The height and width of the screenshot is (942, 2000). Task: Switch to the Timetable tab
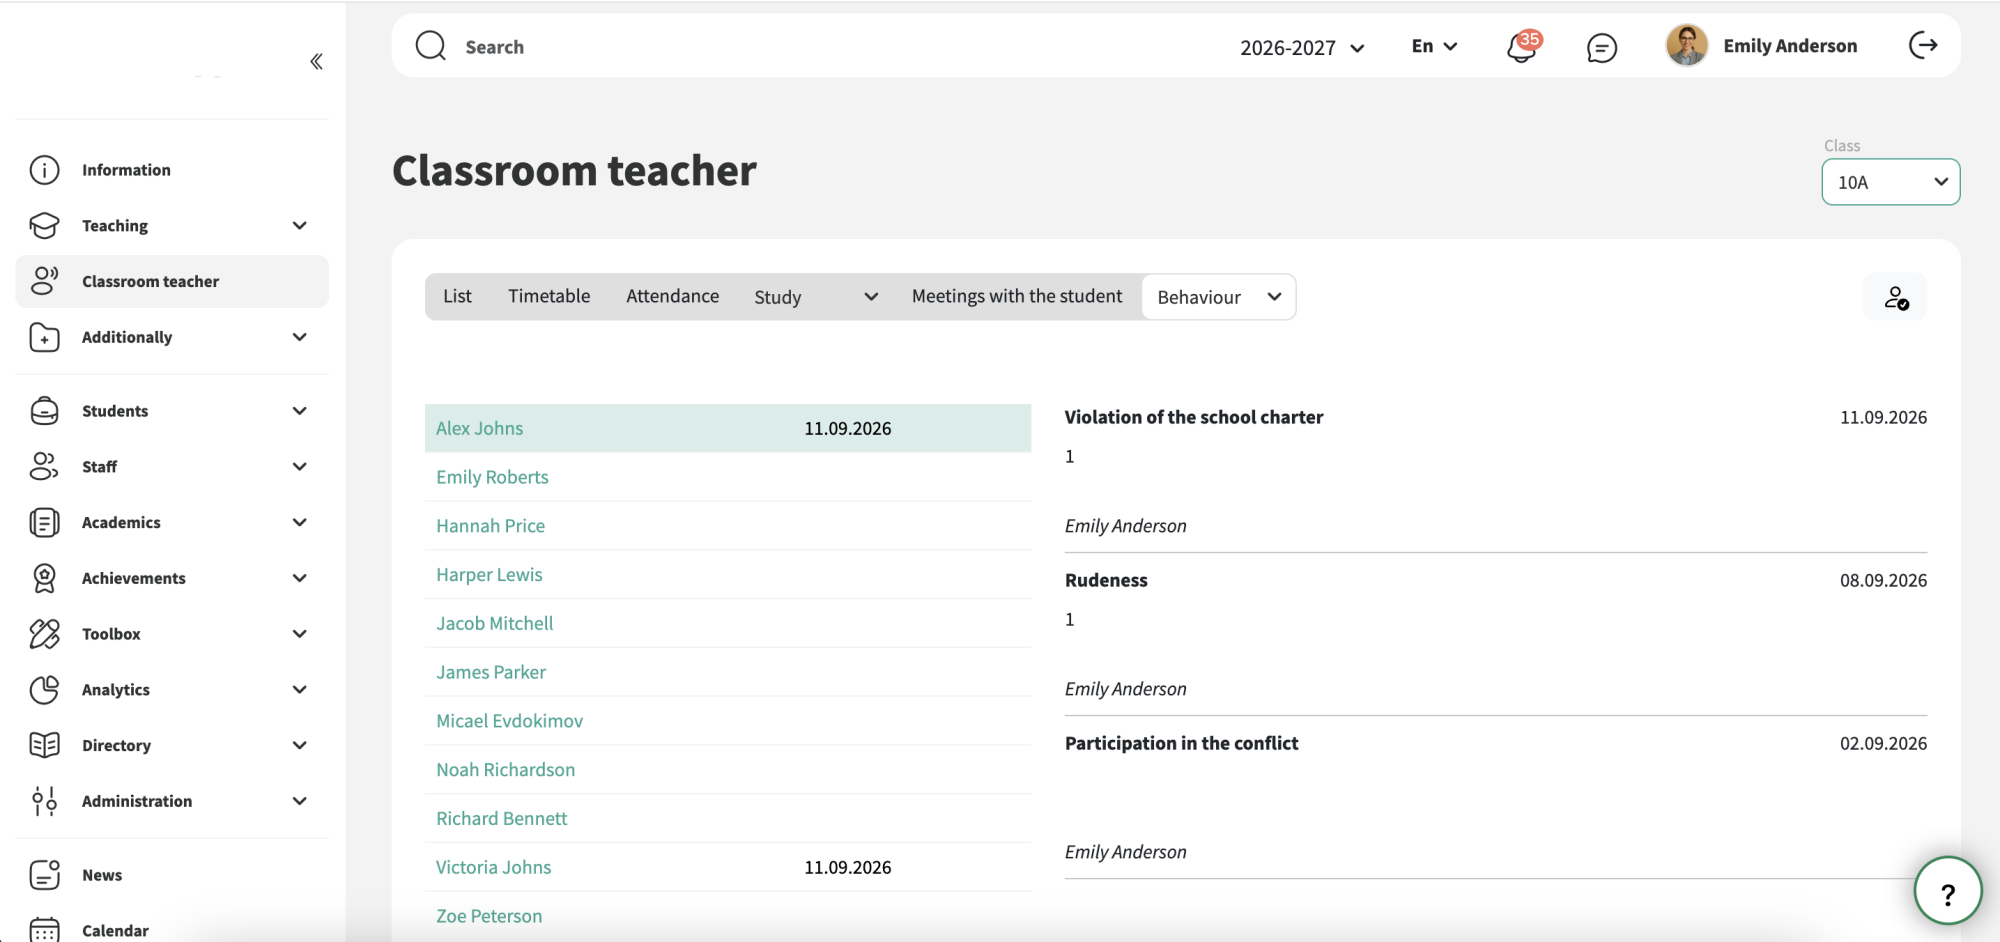[x=549, y=297]
